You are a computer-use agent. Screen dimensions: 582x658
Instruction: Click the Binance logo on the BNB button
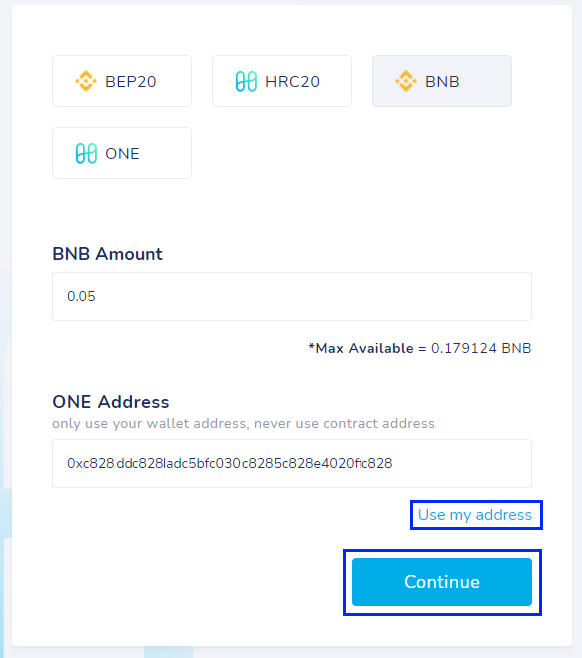(x=406, y=81)
